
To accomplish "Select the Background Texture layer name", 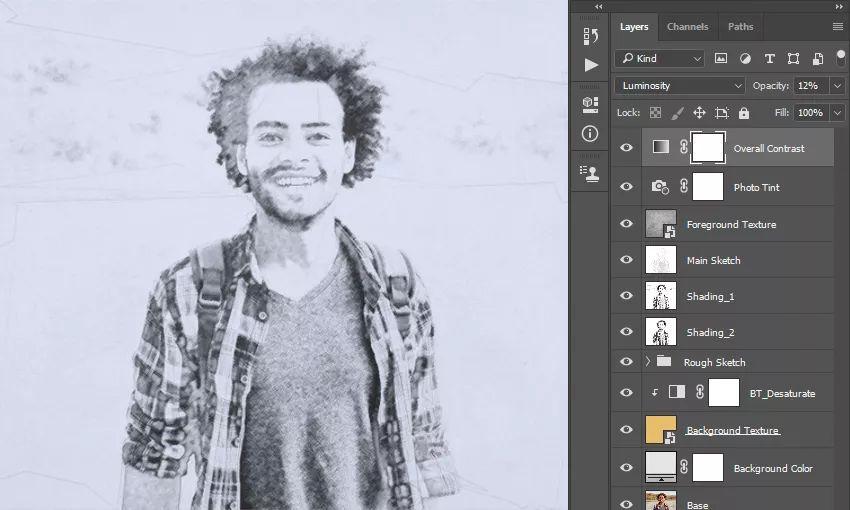I will pos(732,430).
